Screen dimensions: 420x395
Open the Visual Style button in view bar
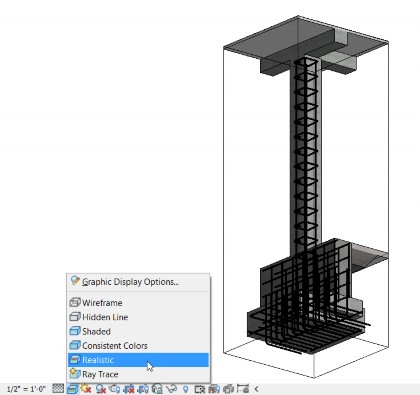pos(72,389)
